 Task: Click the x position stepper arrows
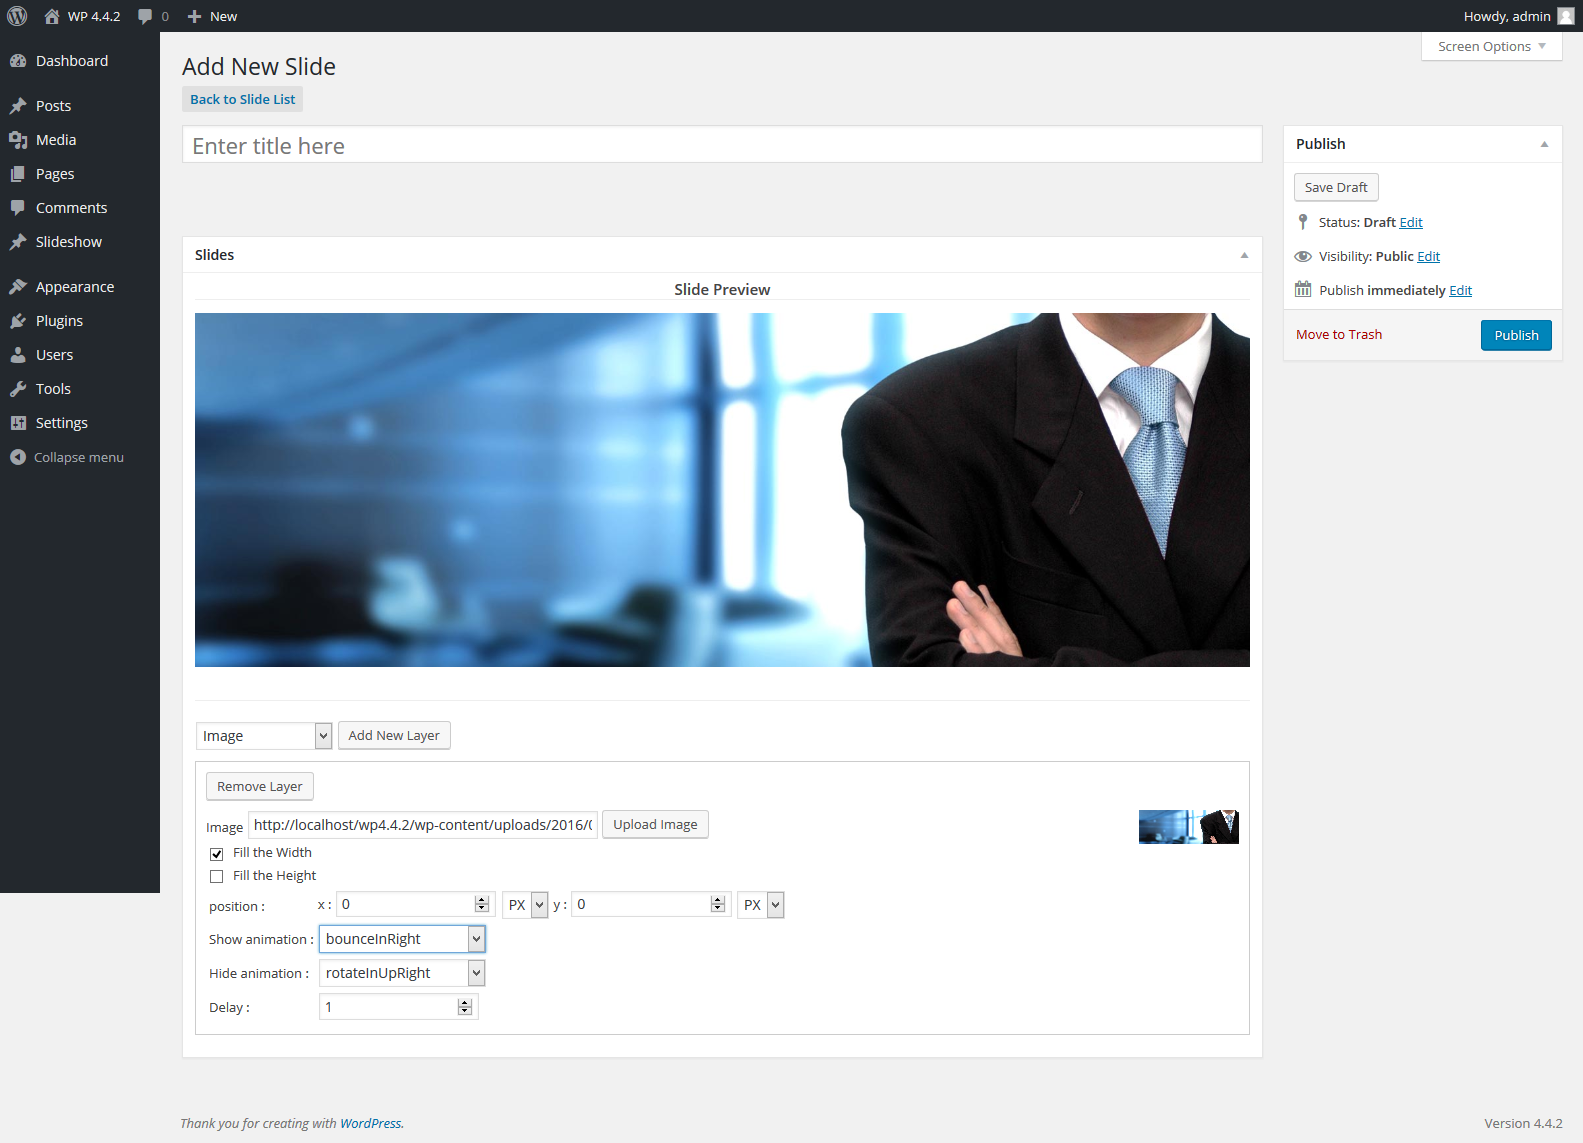(482, 904)
